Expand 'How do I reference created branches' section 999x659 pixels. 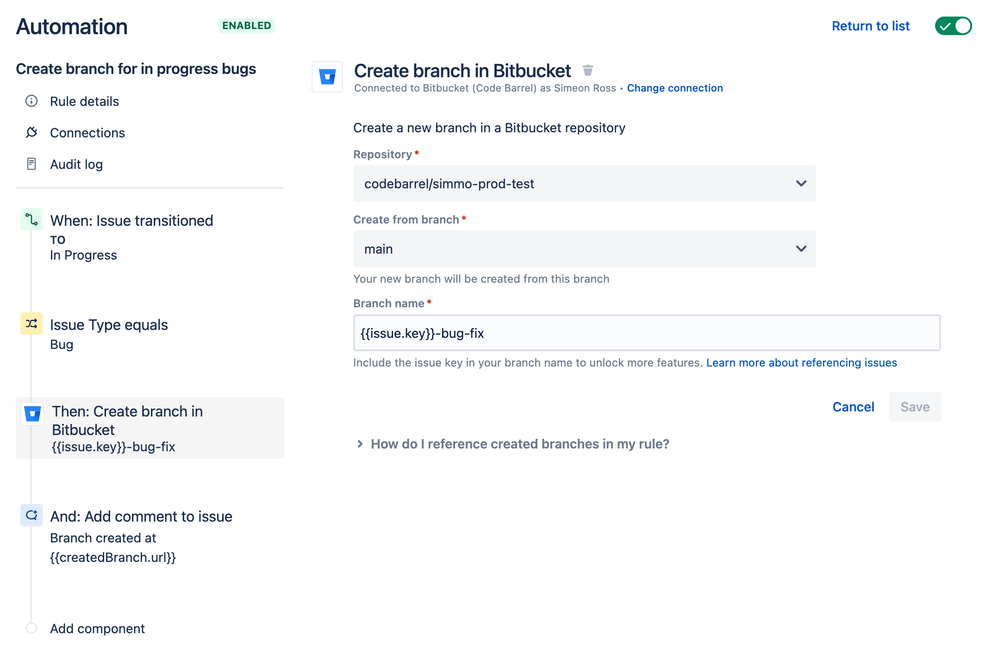pos(519,443)
